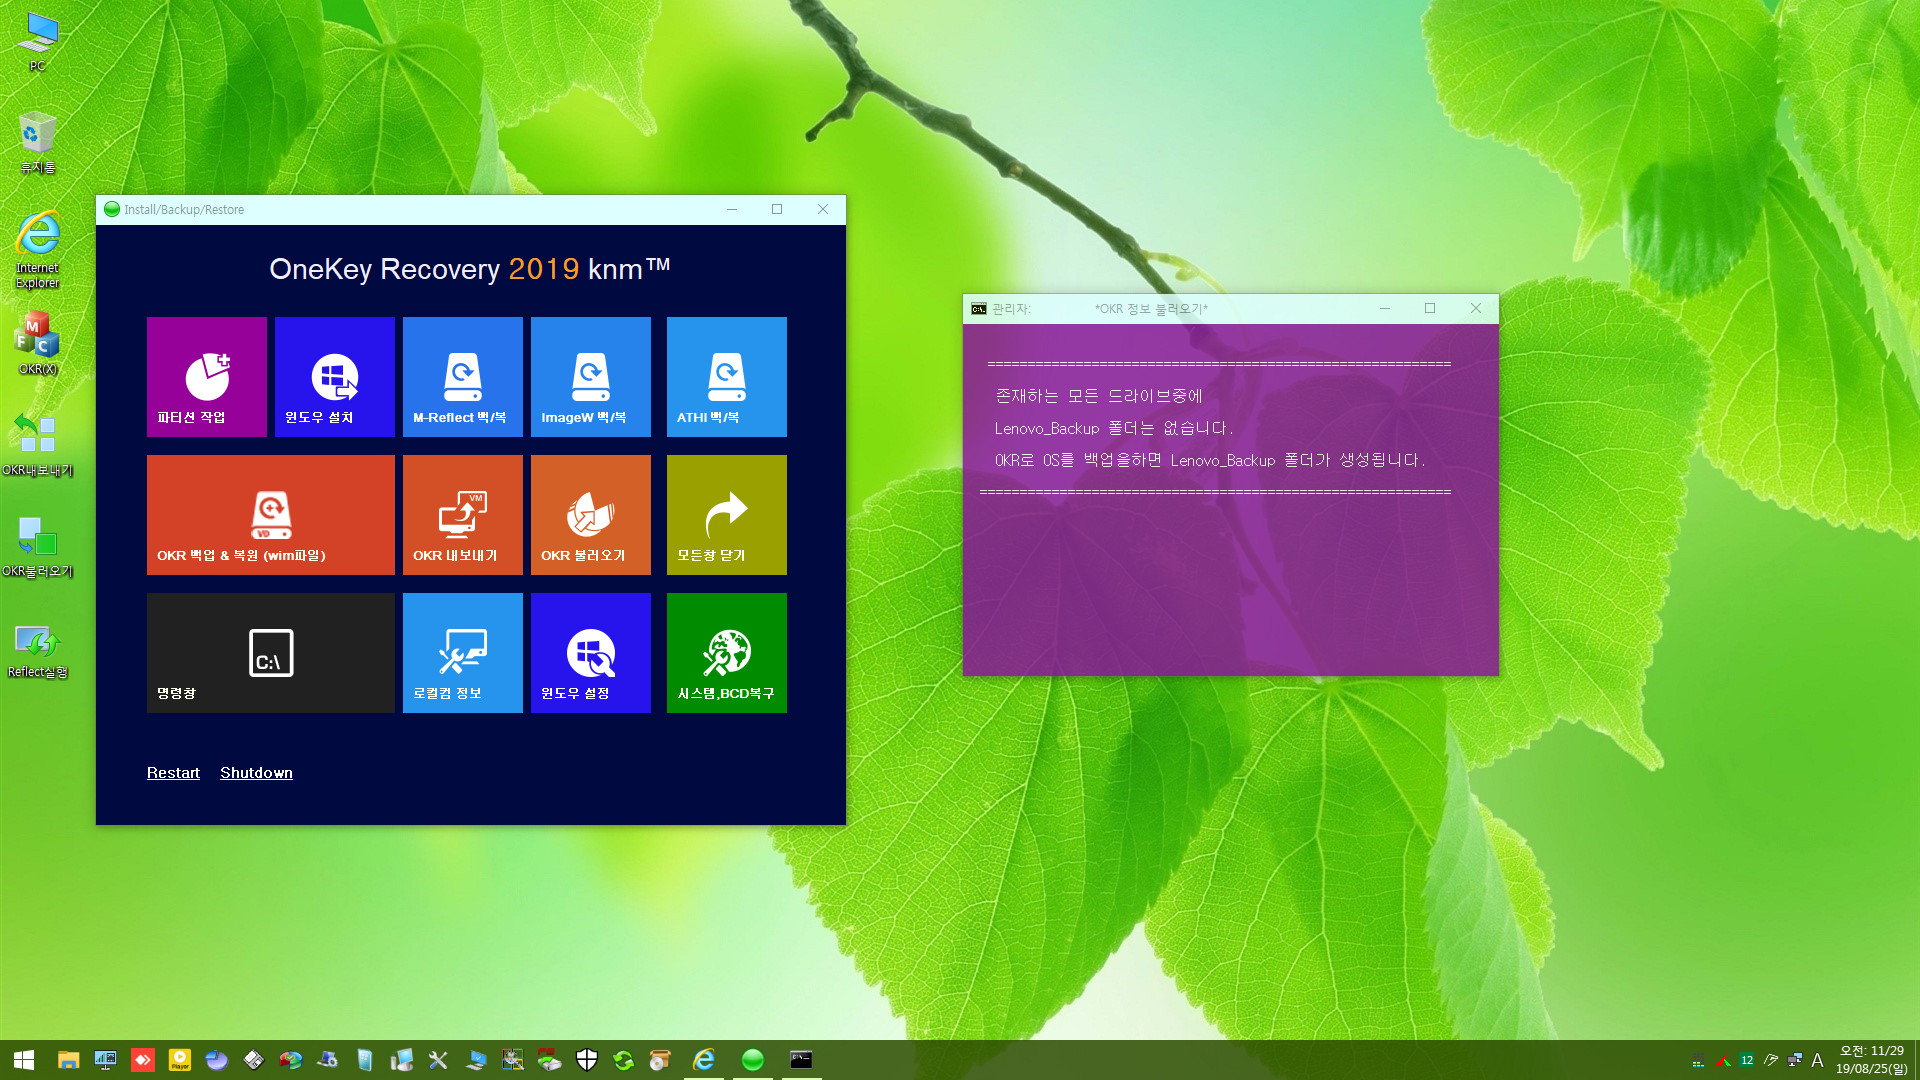Start OKR 백업 & 복원 (wim파일) tile

(x=271, y=515)
